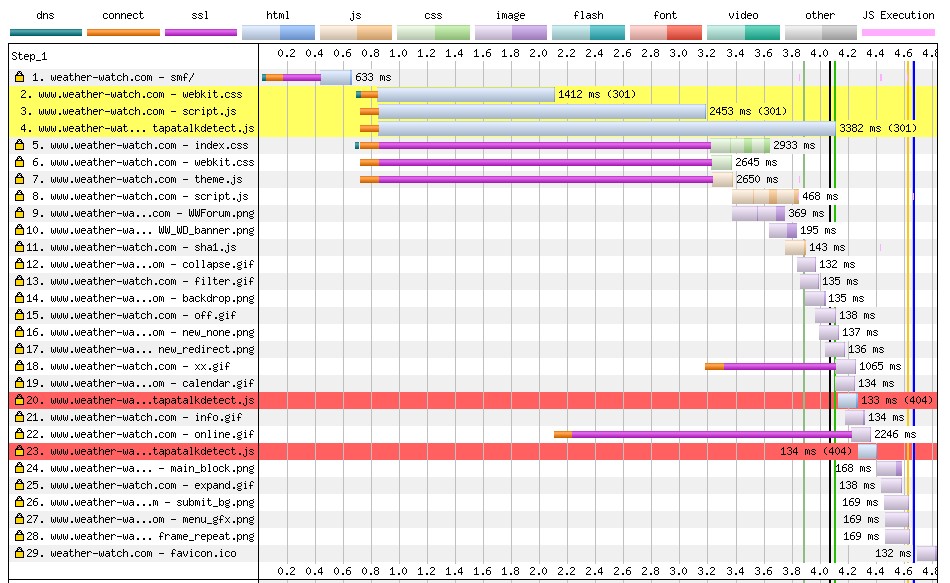Screen dimensions: 950x583
Task: Select the Step_1 header label
Action: [29, 56]
